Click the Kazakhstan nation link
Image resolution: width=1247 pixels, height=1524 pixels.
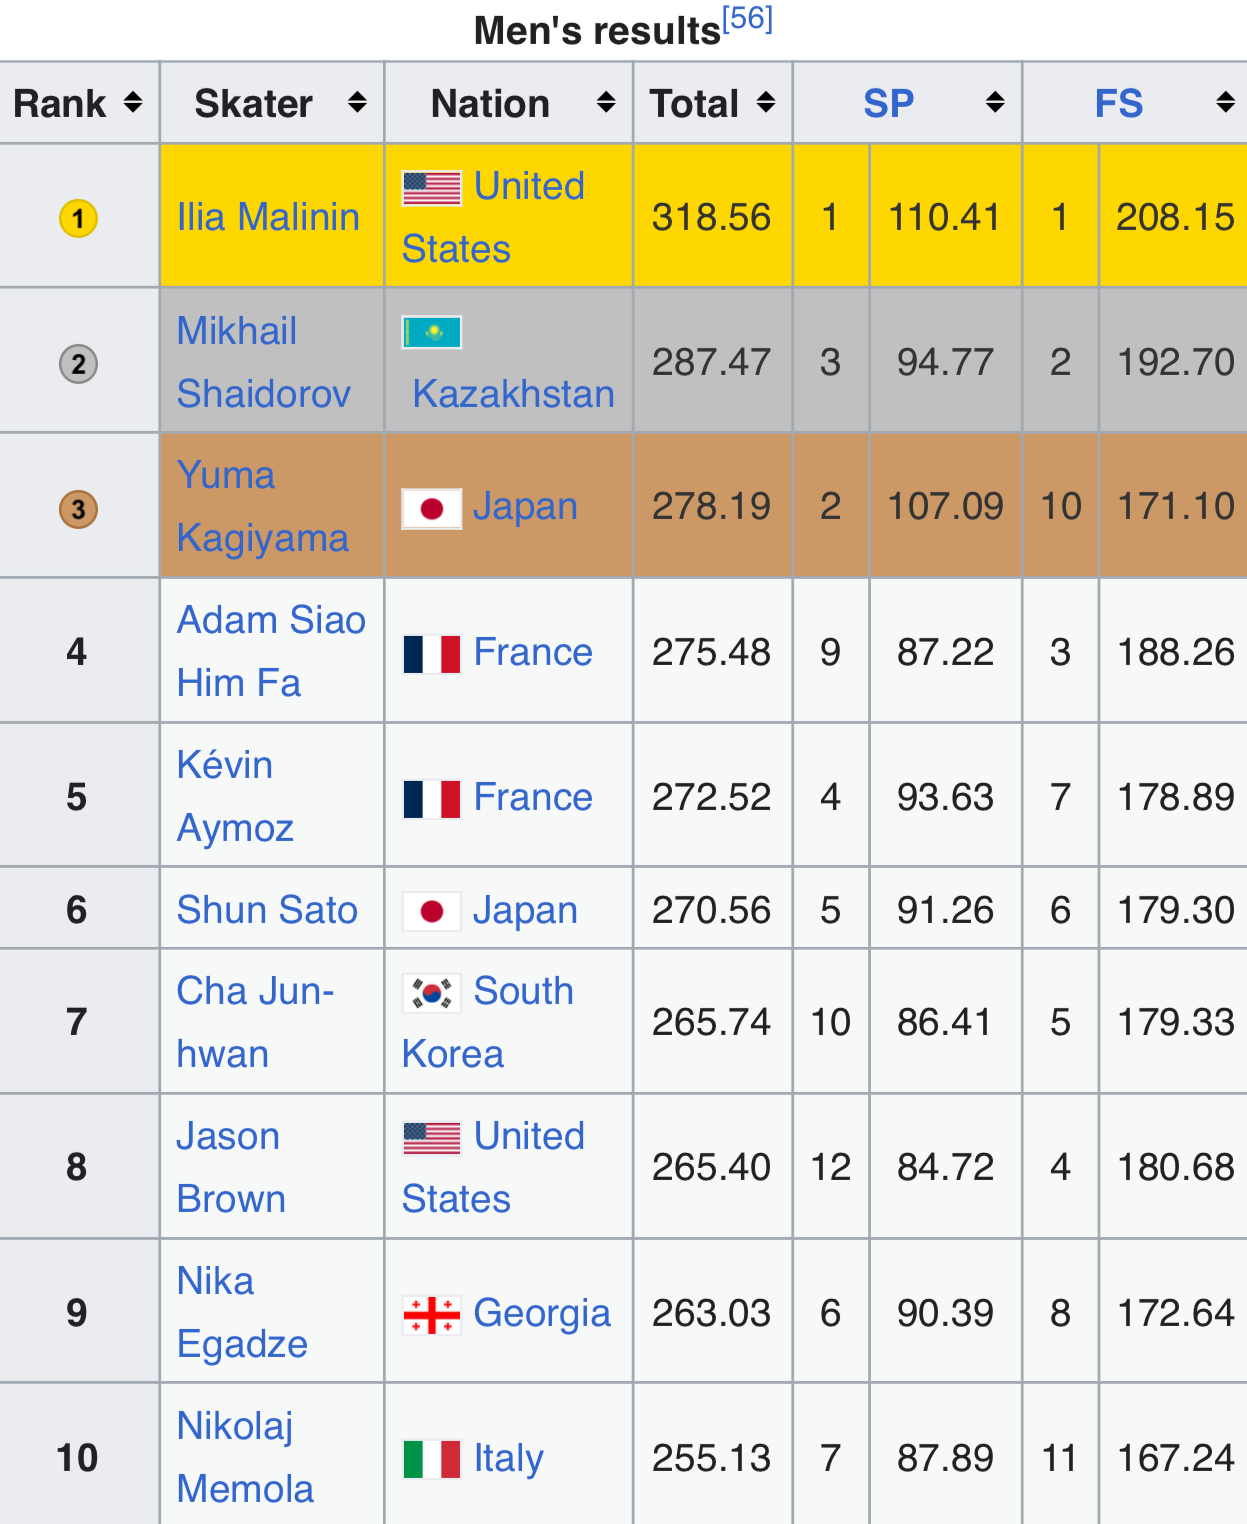pyautogui.click(x=513, y=394)
